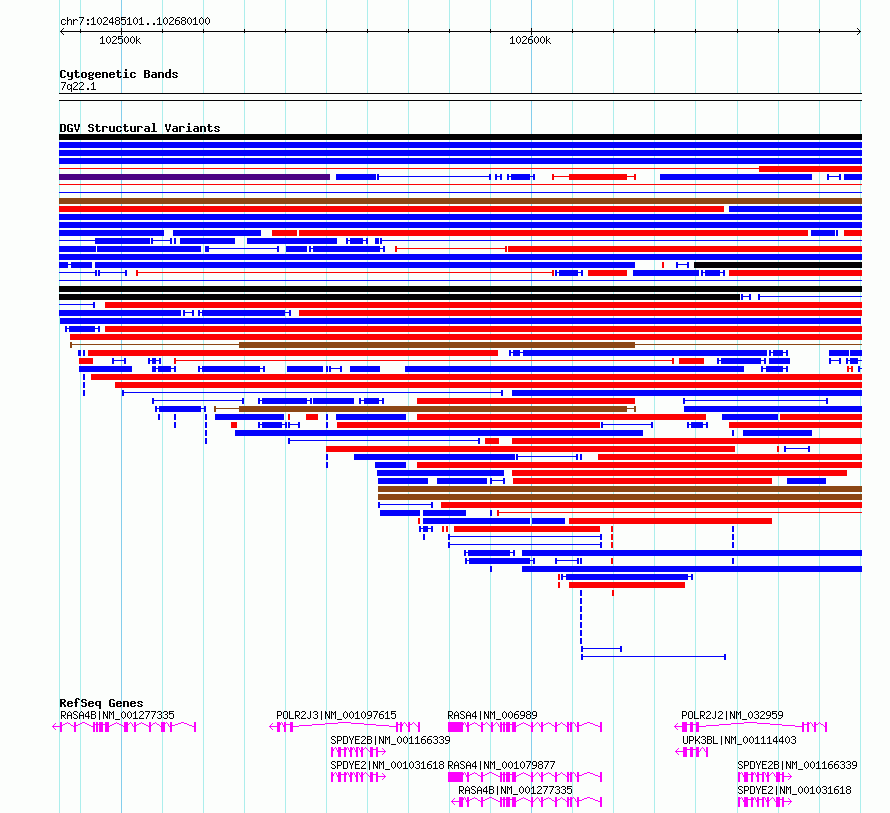Click the RASA4B|NM_001277335 label under RefSeq Genes heading
890x813 pixels.
click(117, 715)
